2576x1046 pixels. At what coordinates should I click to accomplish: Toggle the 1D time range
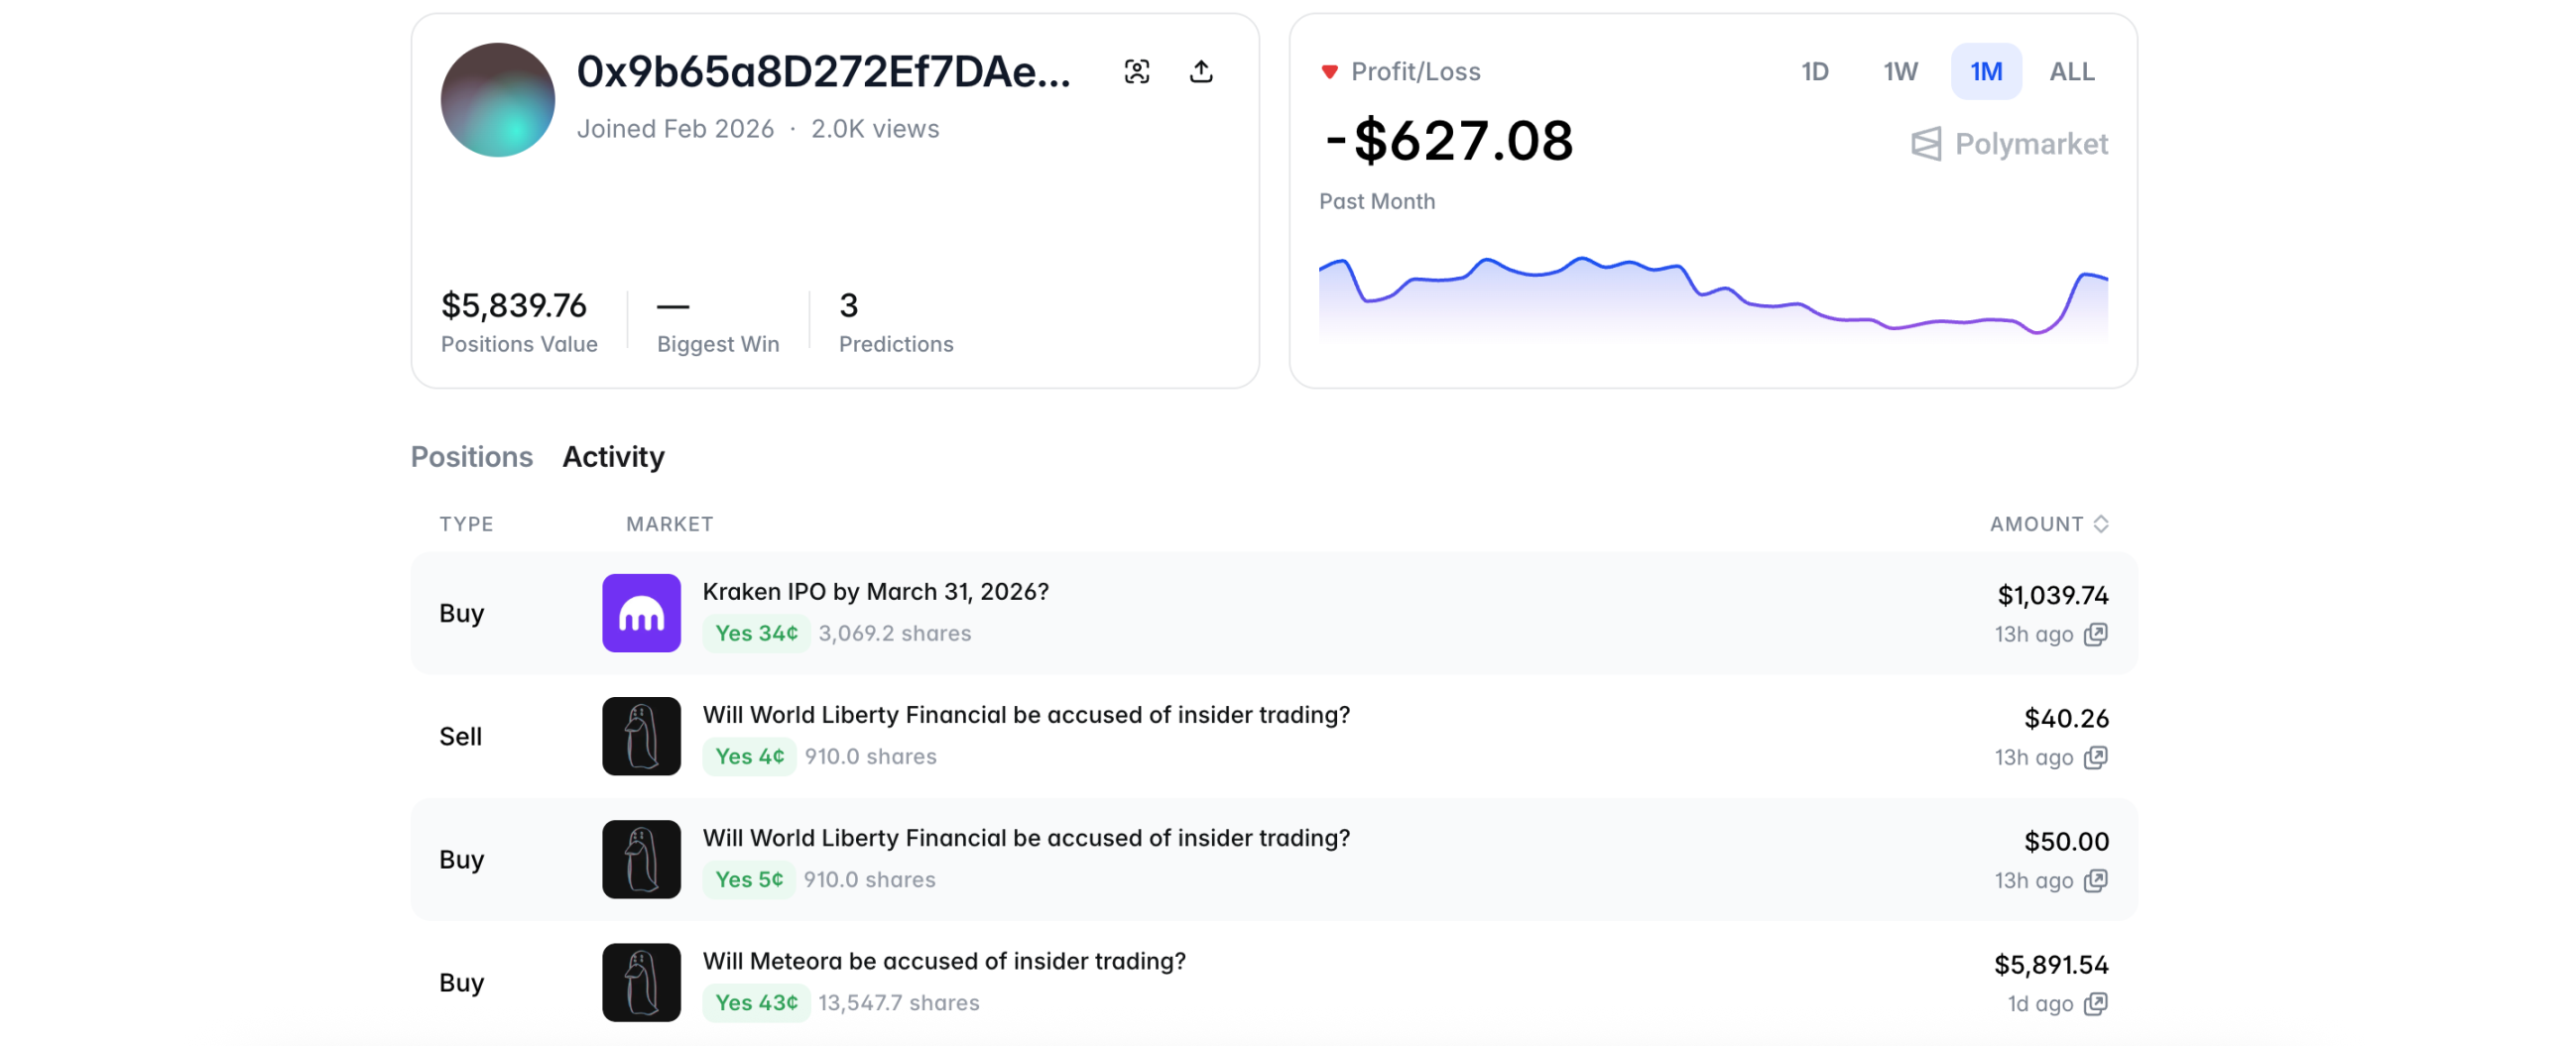[1815, 71]
